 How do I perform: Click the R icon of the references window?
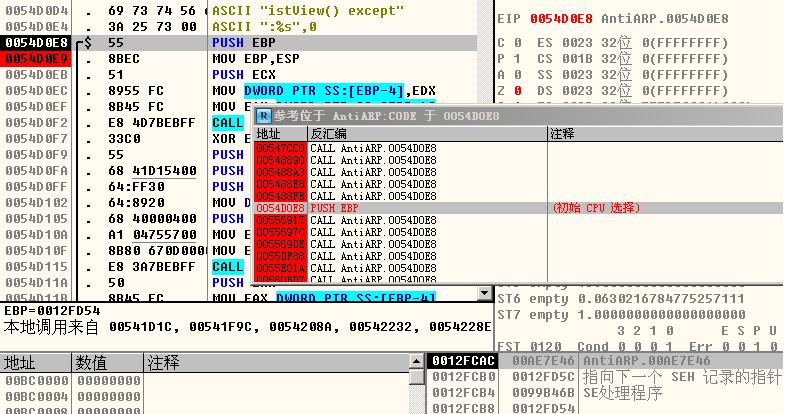pos(263,116)
